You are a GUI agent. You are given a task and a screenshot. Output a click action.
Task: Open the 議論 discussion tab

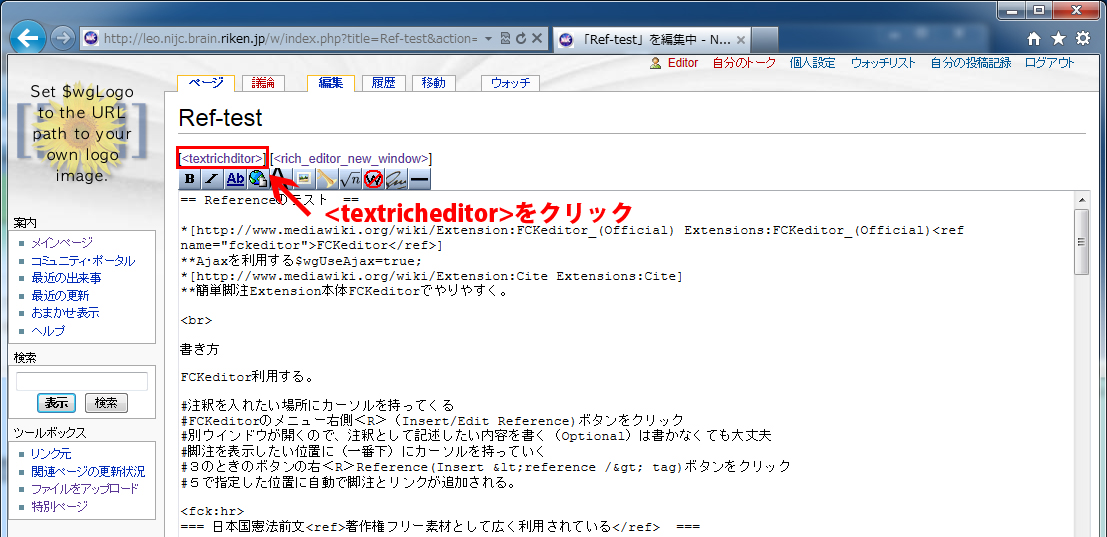264,83
